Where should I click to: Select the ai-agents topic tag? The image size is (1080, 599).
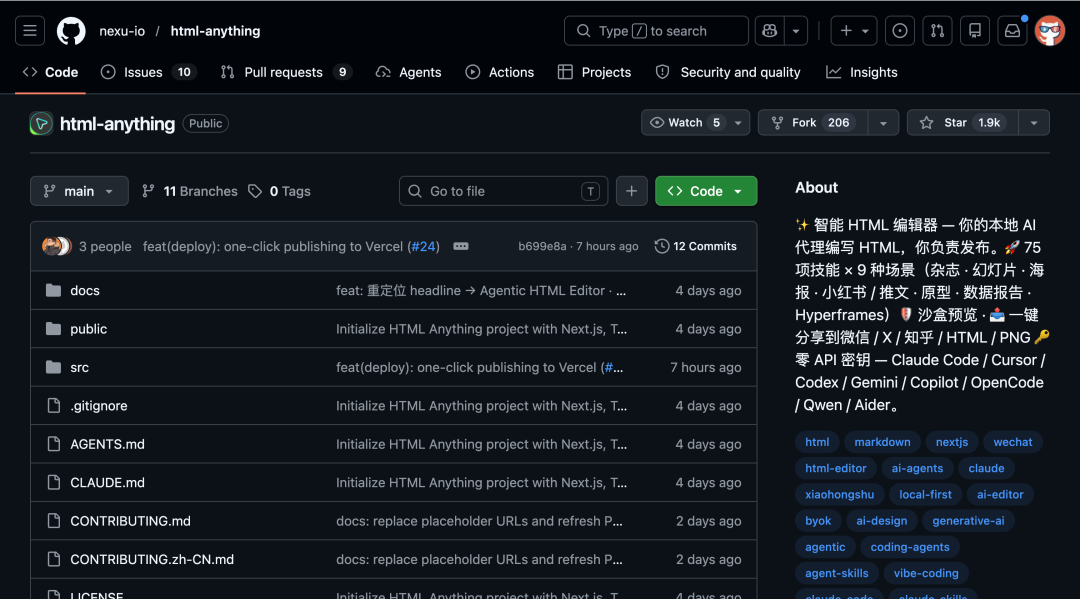coord(917,468)
